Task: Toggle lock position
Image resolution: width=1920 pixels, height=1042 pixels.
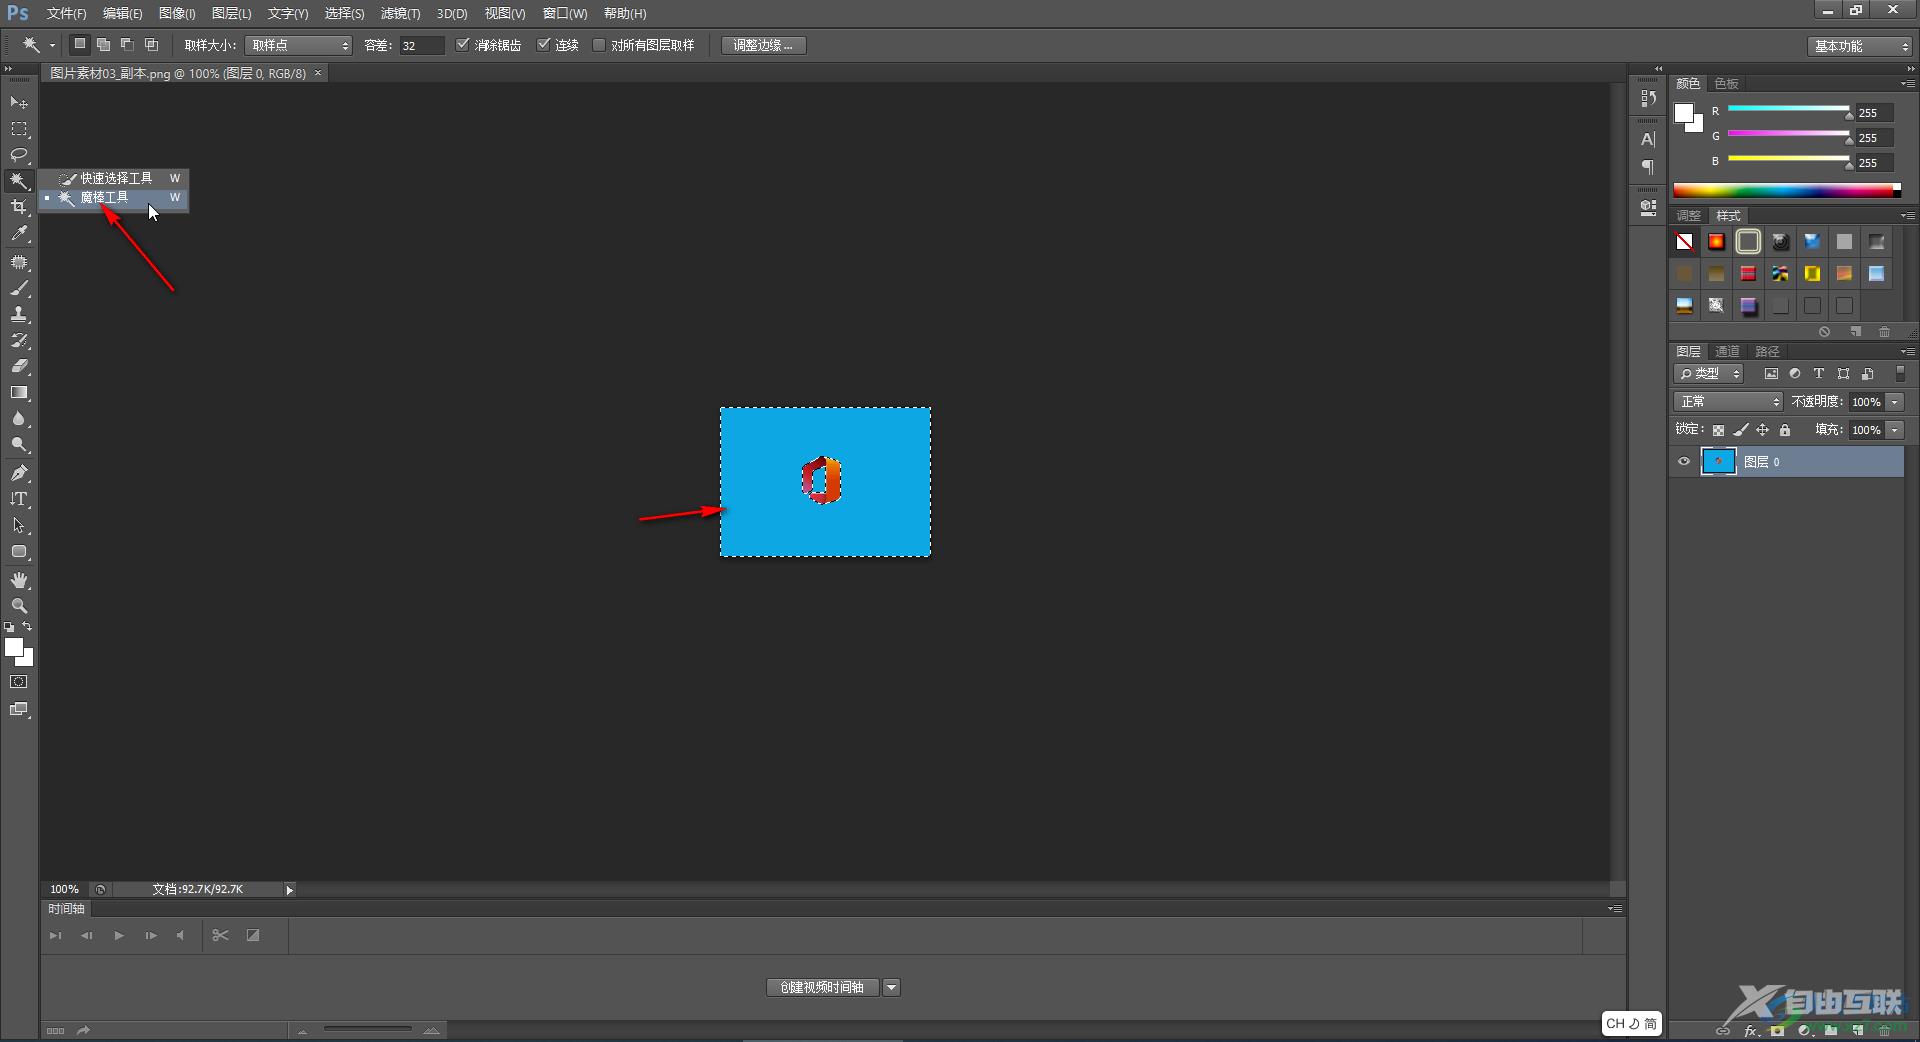Action: point(1763,430)
